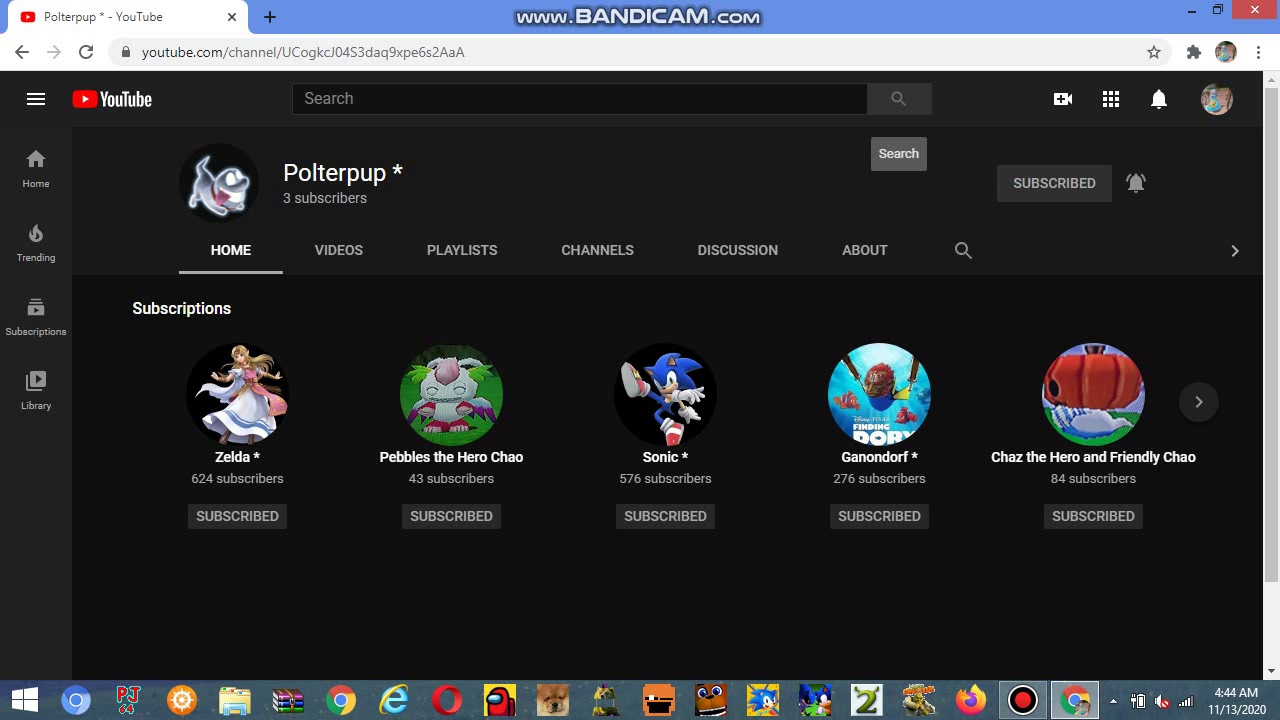Click the taskbar volume icon

(1162, 701)
